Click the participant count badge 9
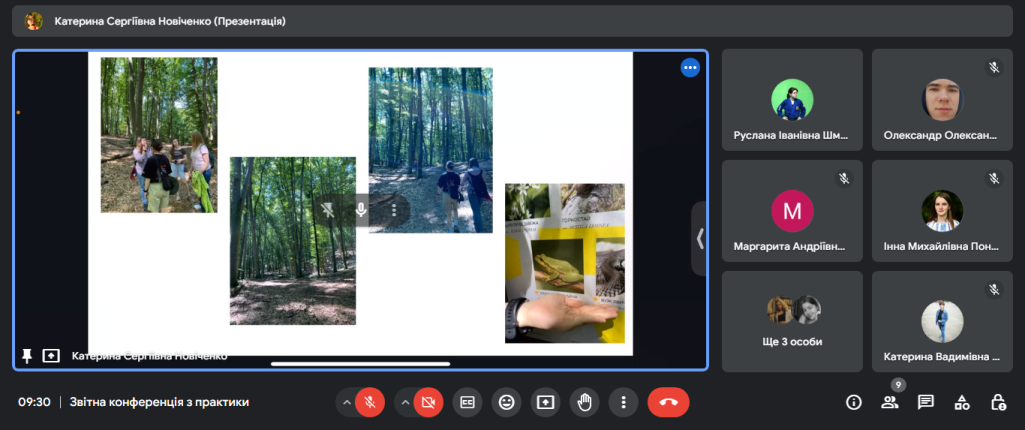 (x=899, y=385)
